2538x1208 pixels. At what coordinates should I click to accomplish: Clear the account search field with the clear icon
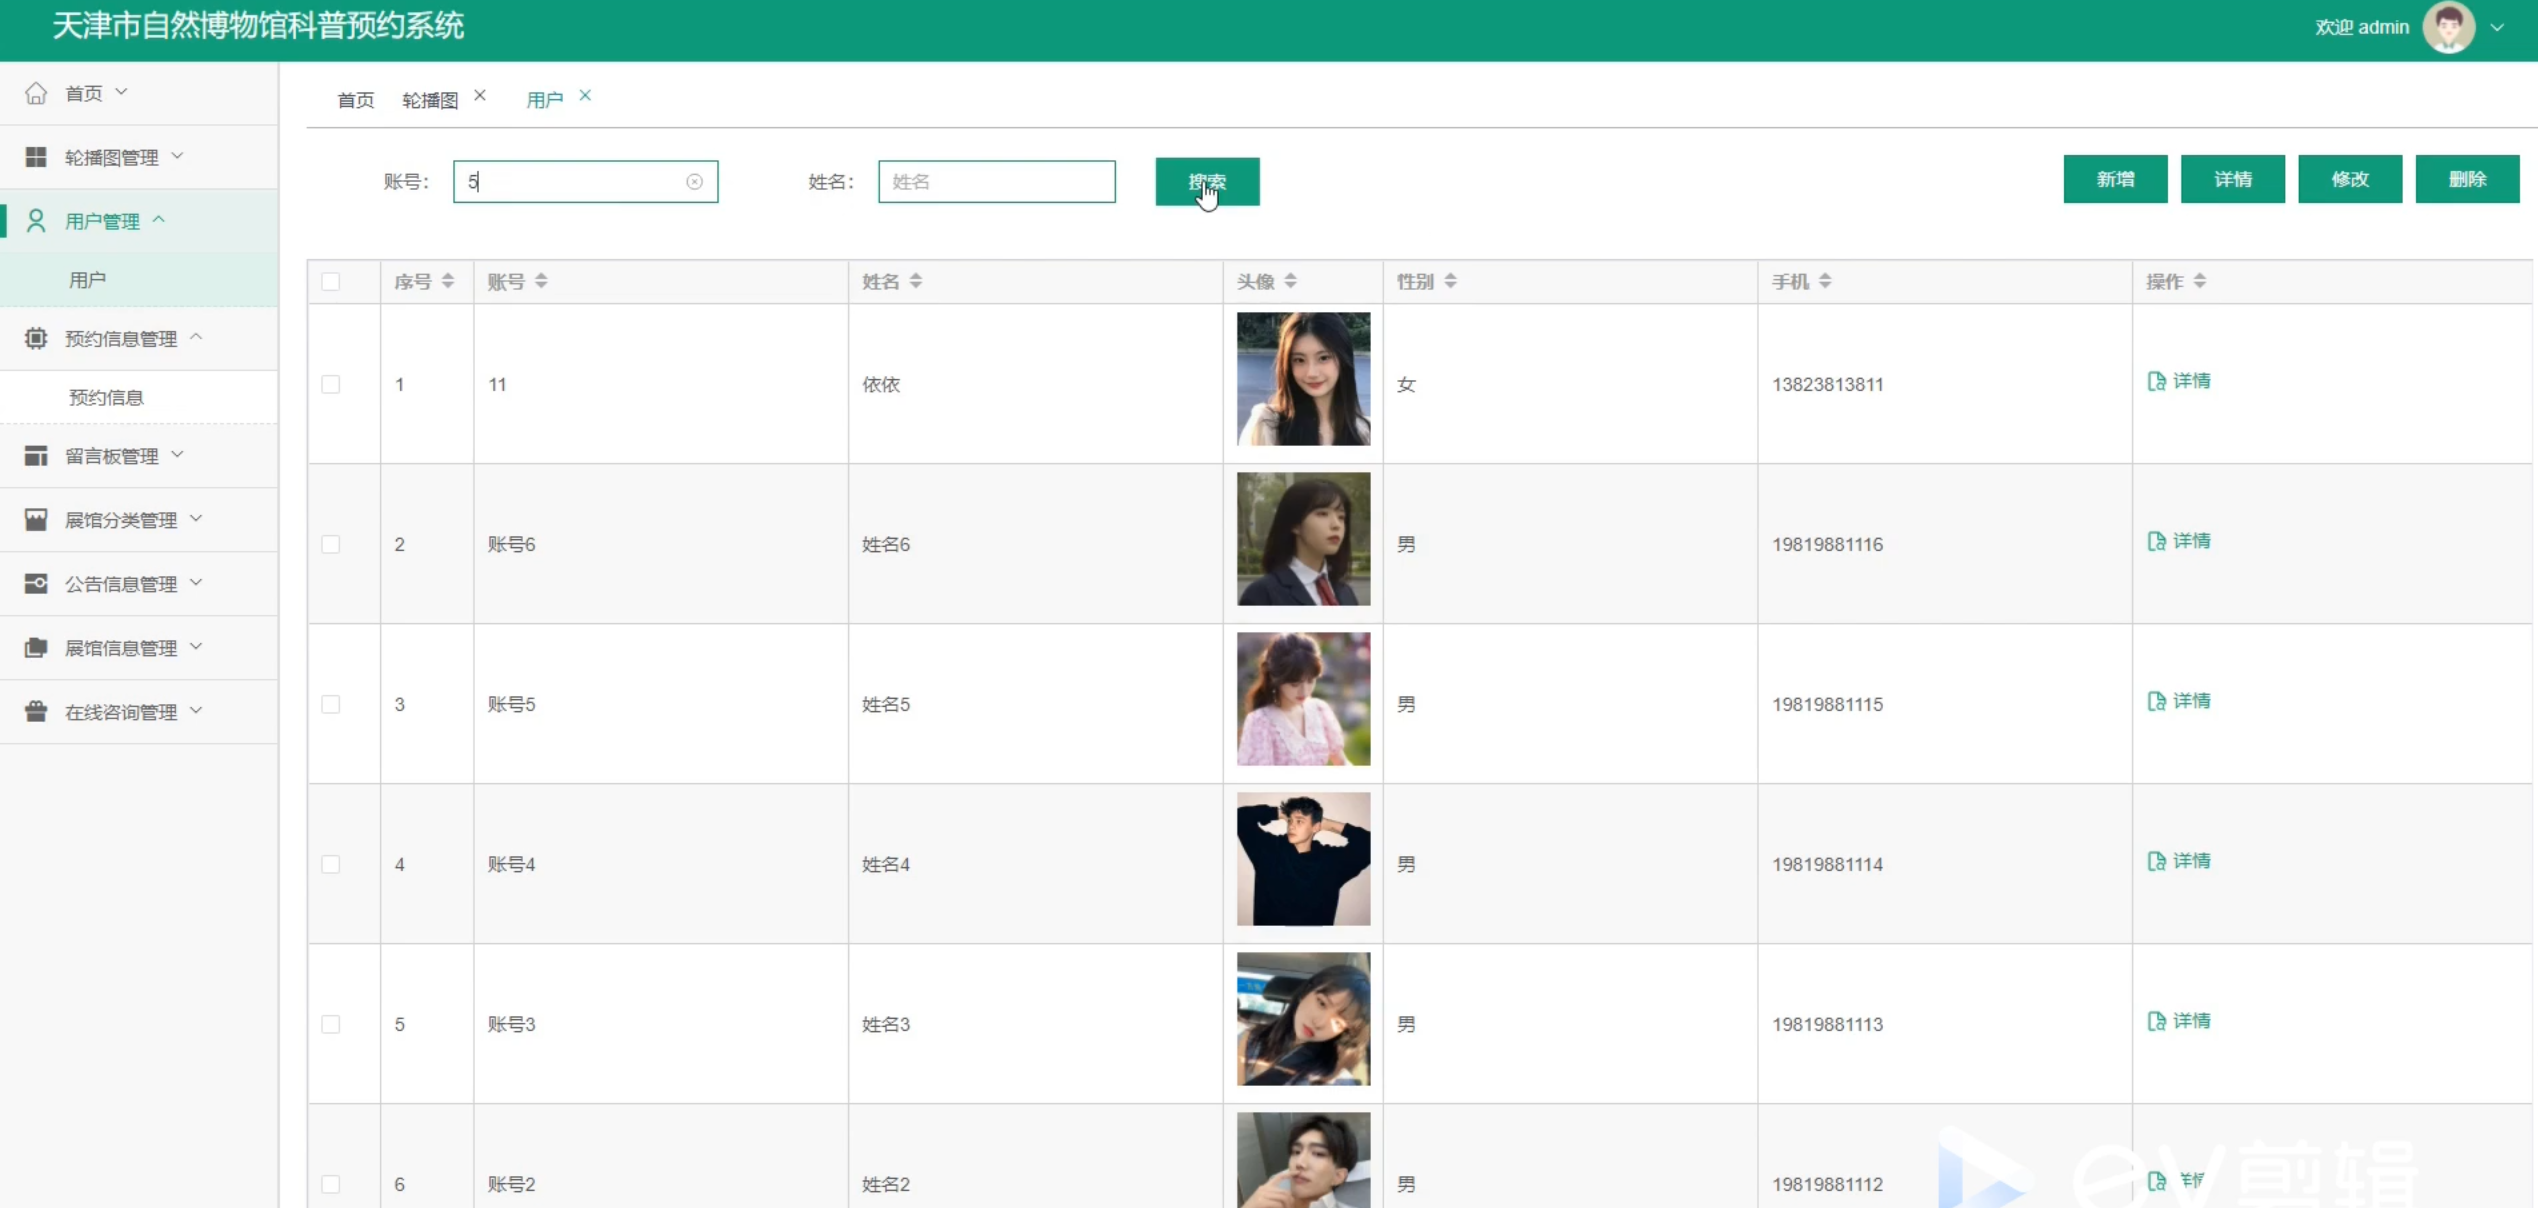click(x=694, y=182)
